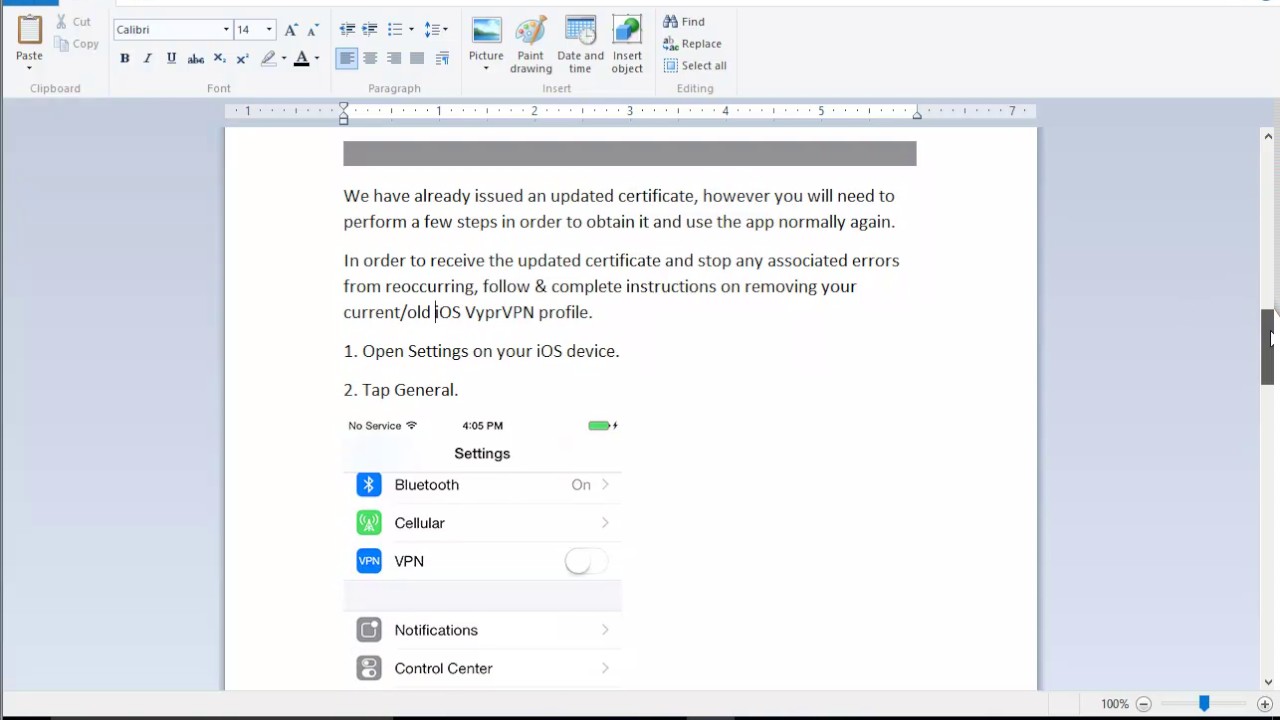
Task: Click the Increase indent icon
Action: coord(370,30)
